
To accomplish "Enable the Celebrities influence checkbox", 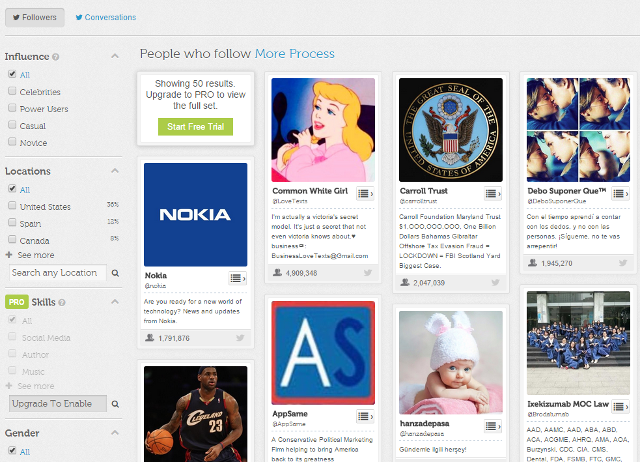I will (11, 91).
